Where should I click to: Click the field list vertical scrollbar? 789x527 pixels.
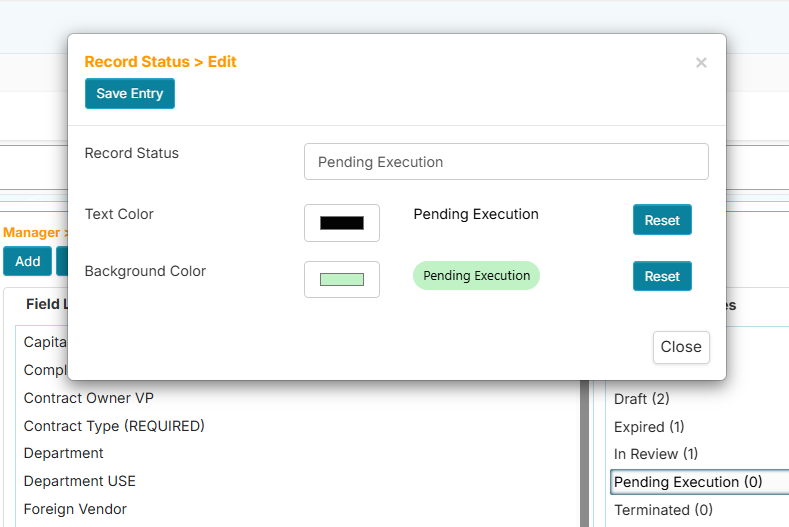pos(584,450)
